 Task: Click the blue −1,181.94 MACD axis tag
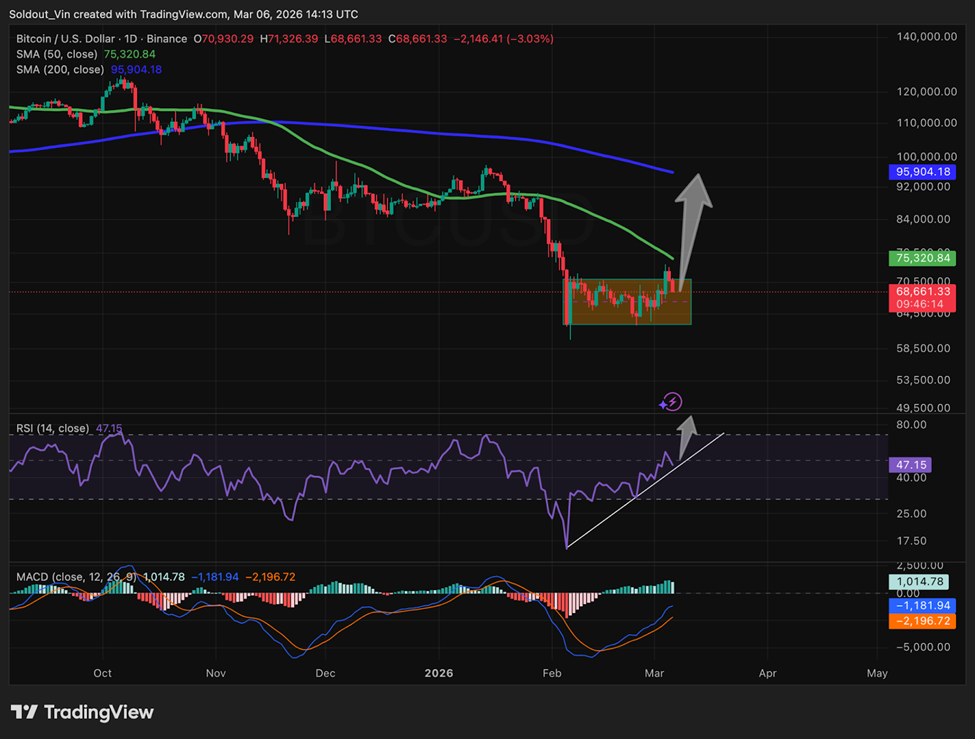pos(922,605)
